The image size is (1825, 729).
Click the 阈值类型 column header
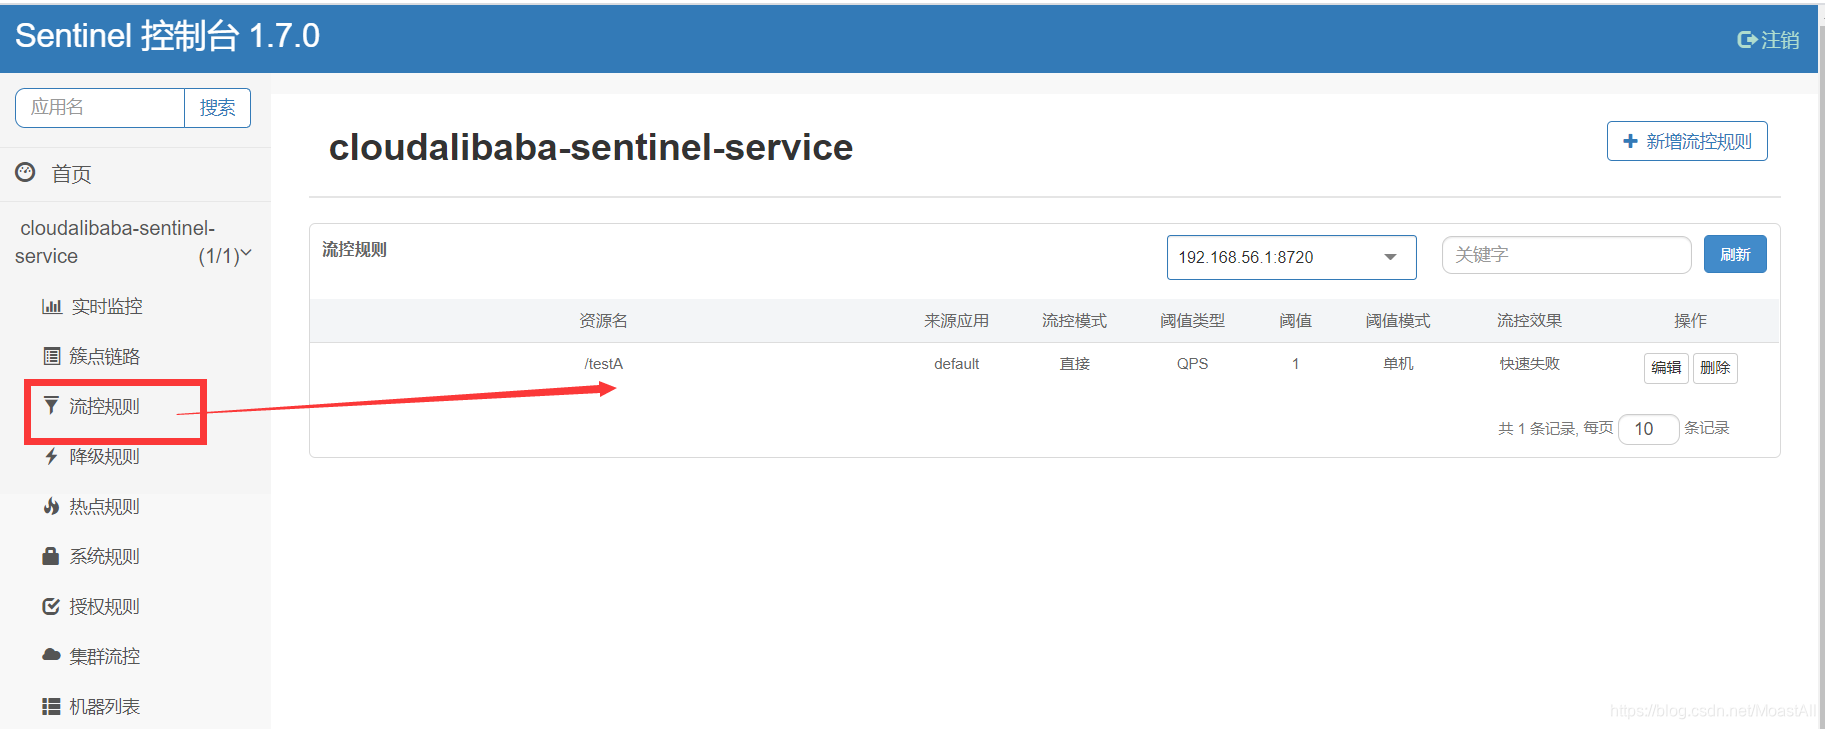point(1192,321)
